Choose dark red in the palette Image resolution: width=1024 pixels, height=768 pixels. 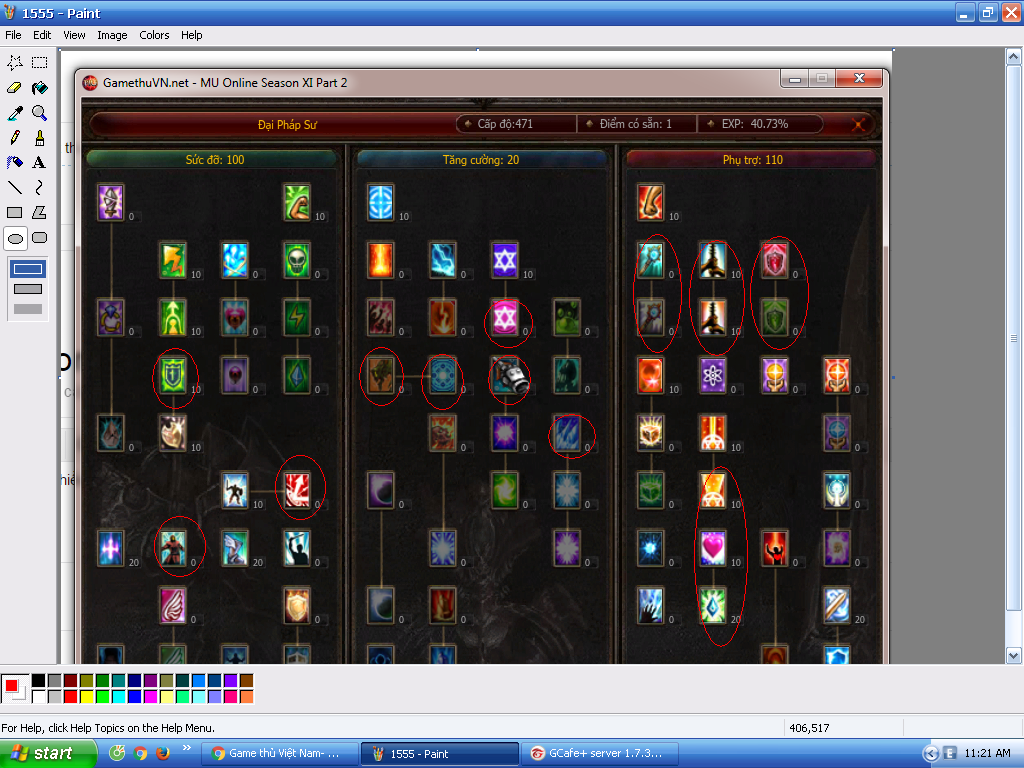tap(71, 680)
